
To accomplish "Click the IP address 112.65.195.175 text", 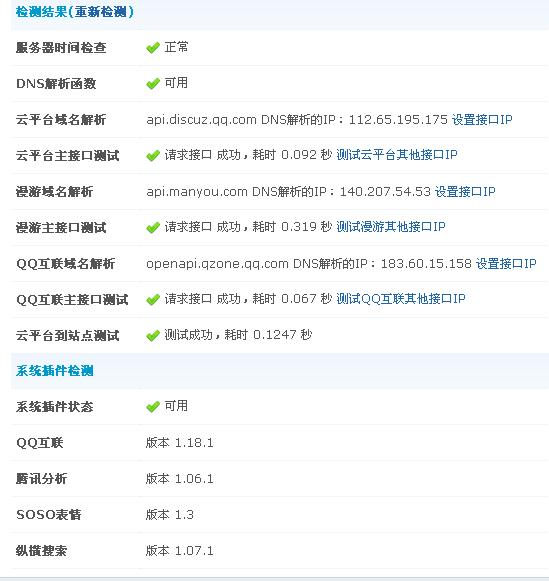I will point(398,120).
